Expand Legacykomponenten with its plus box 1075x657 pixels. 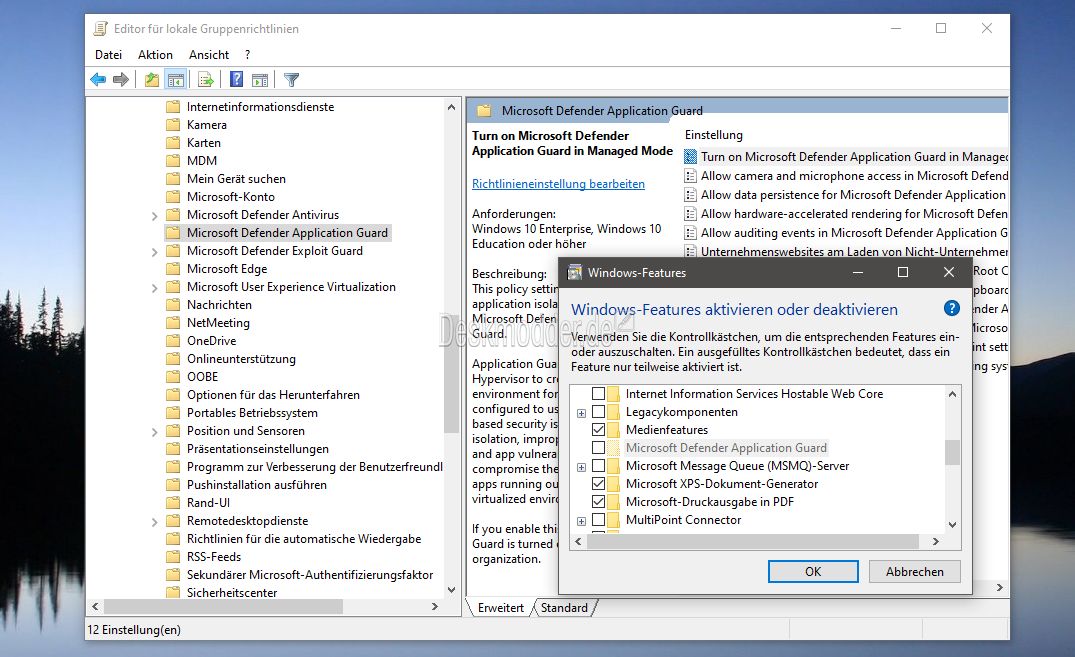point(581,414)
